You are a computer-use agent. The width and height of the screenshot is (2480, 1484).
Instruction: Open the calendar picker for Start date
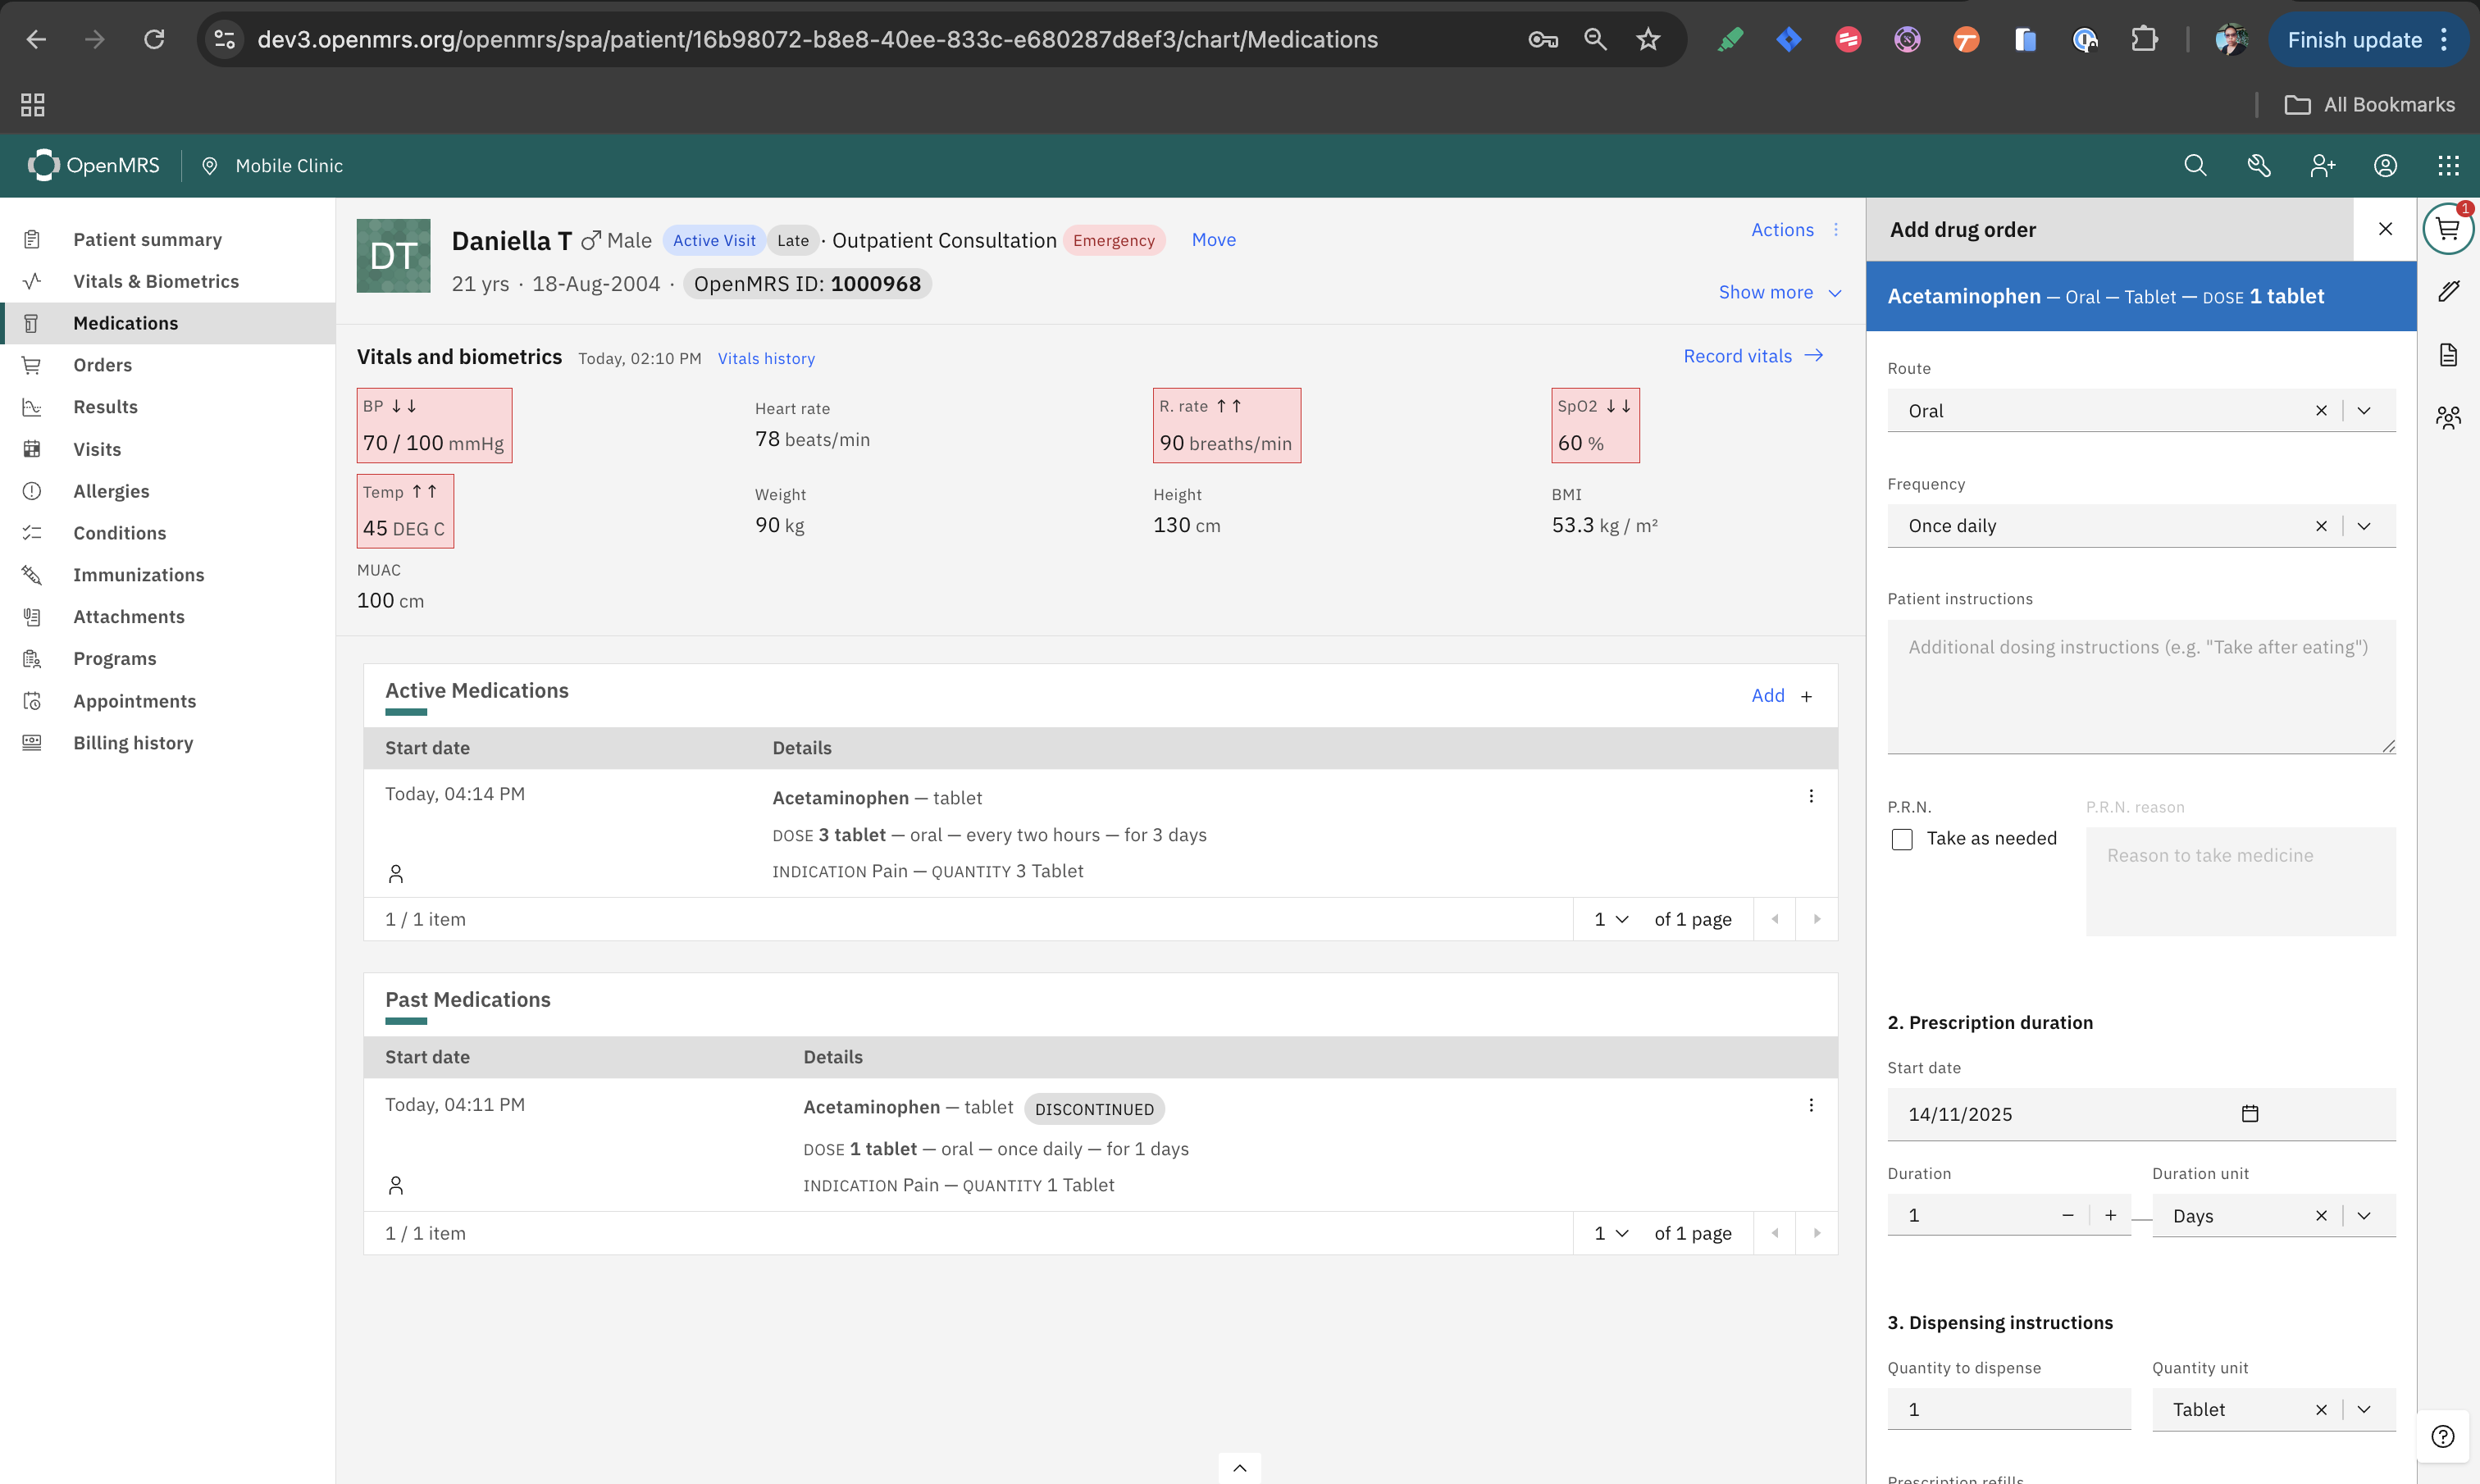coord(2249,1114)
